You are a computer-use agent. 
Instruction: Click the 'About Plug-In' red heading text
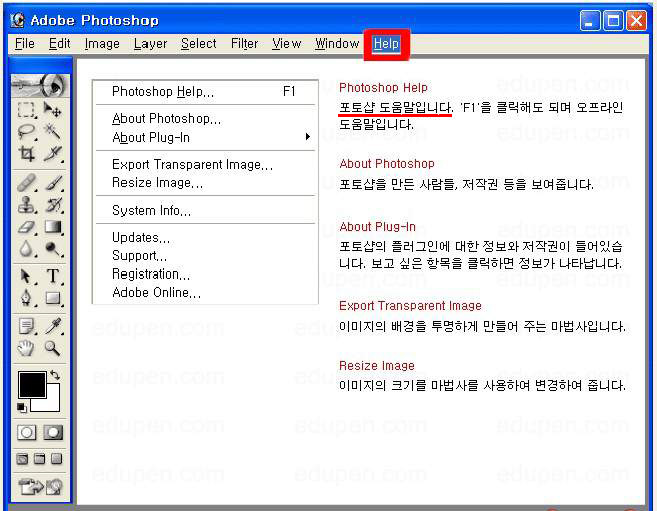378,227
